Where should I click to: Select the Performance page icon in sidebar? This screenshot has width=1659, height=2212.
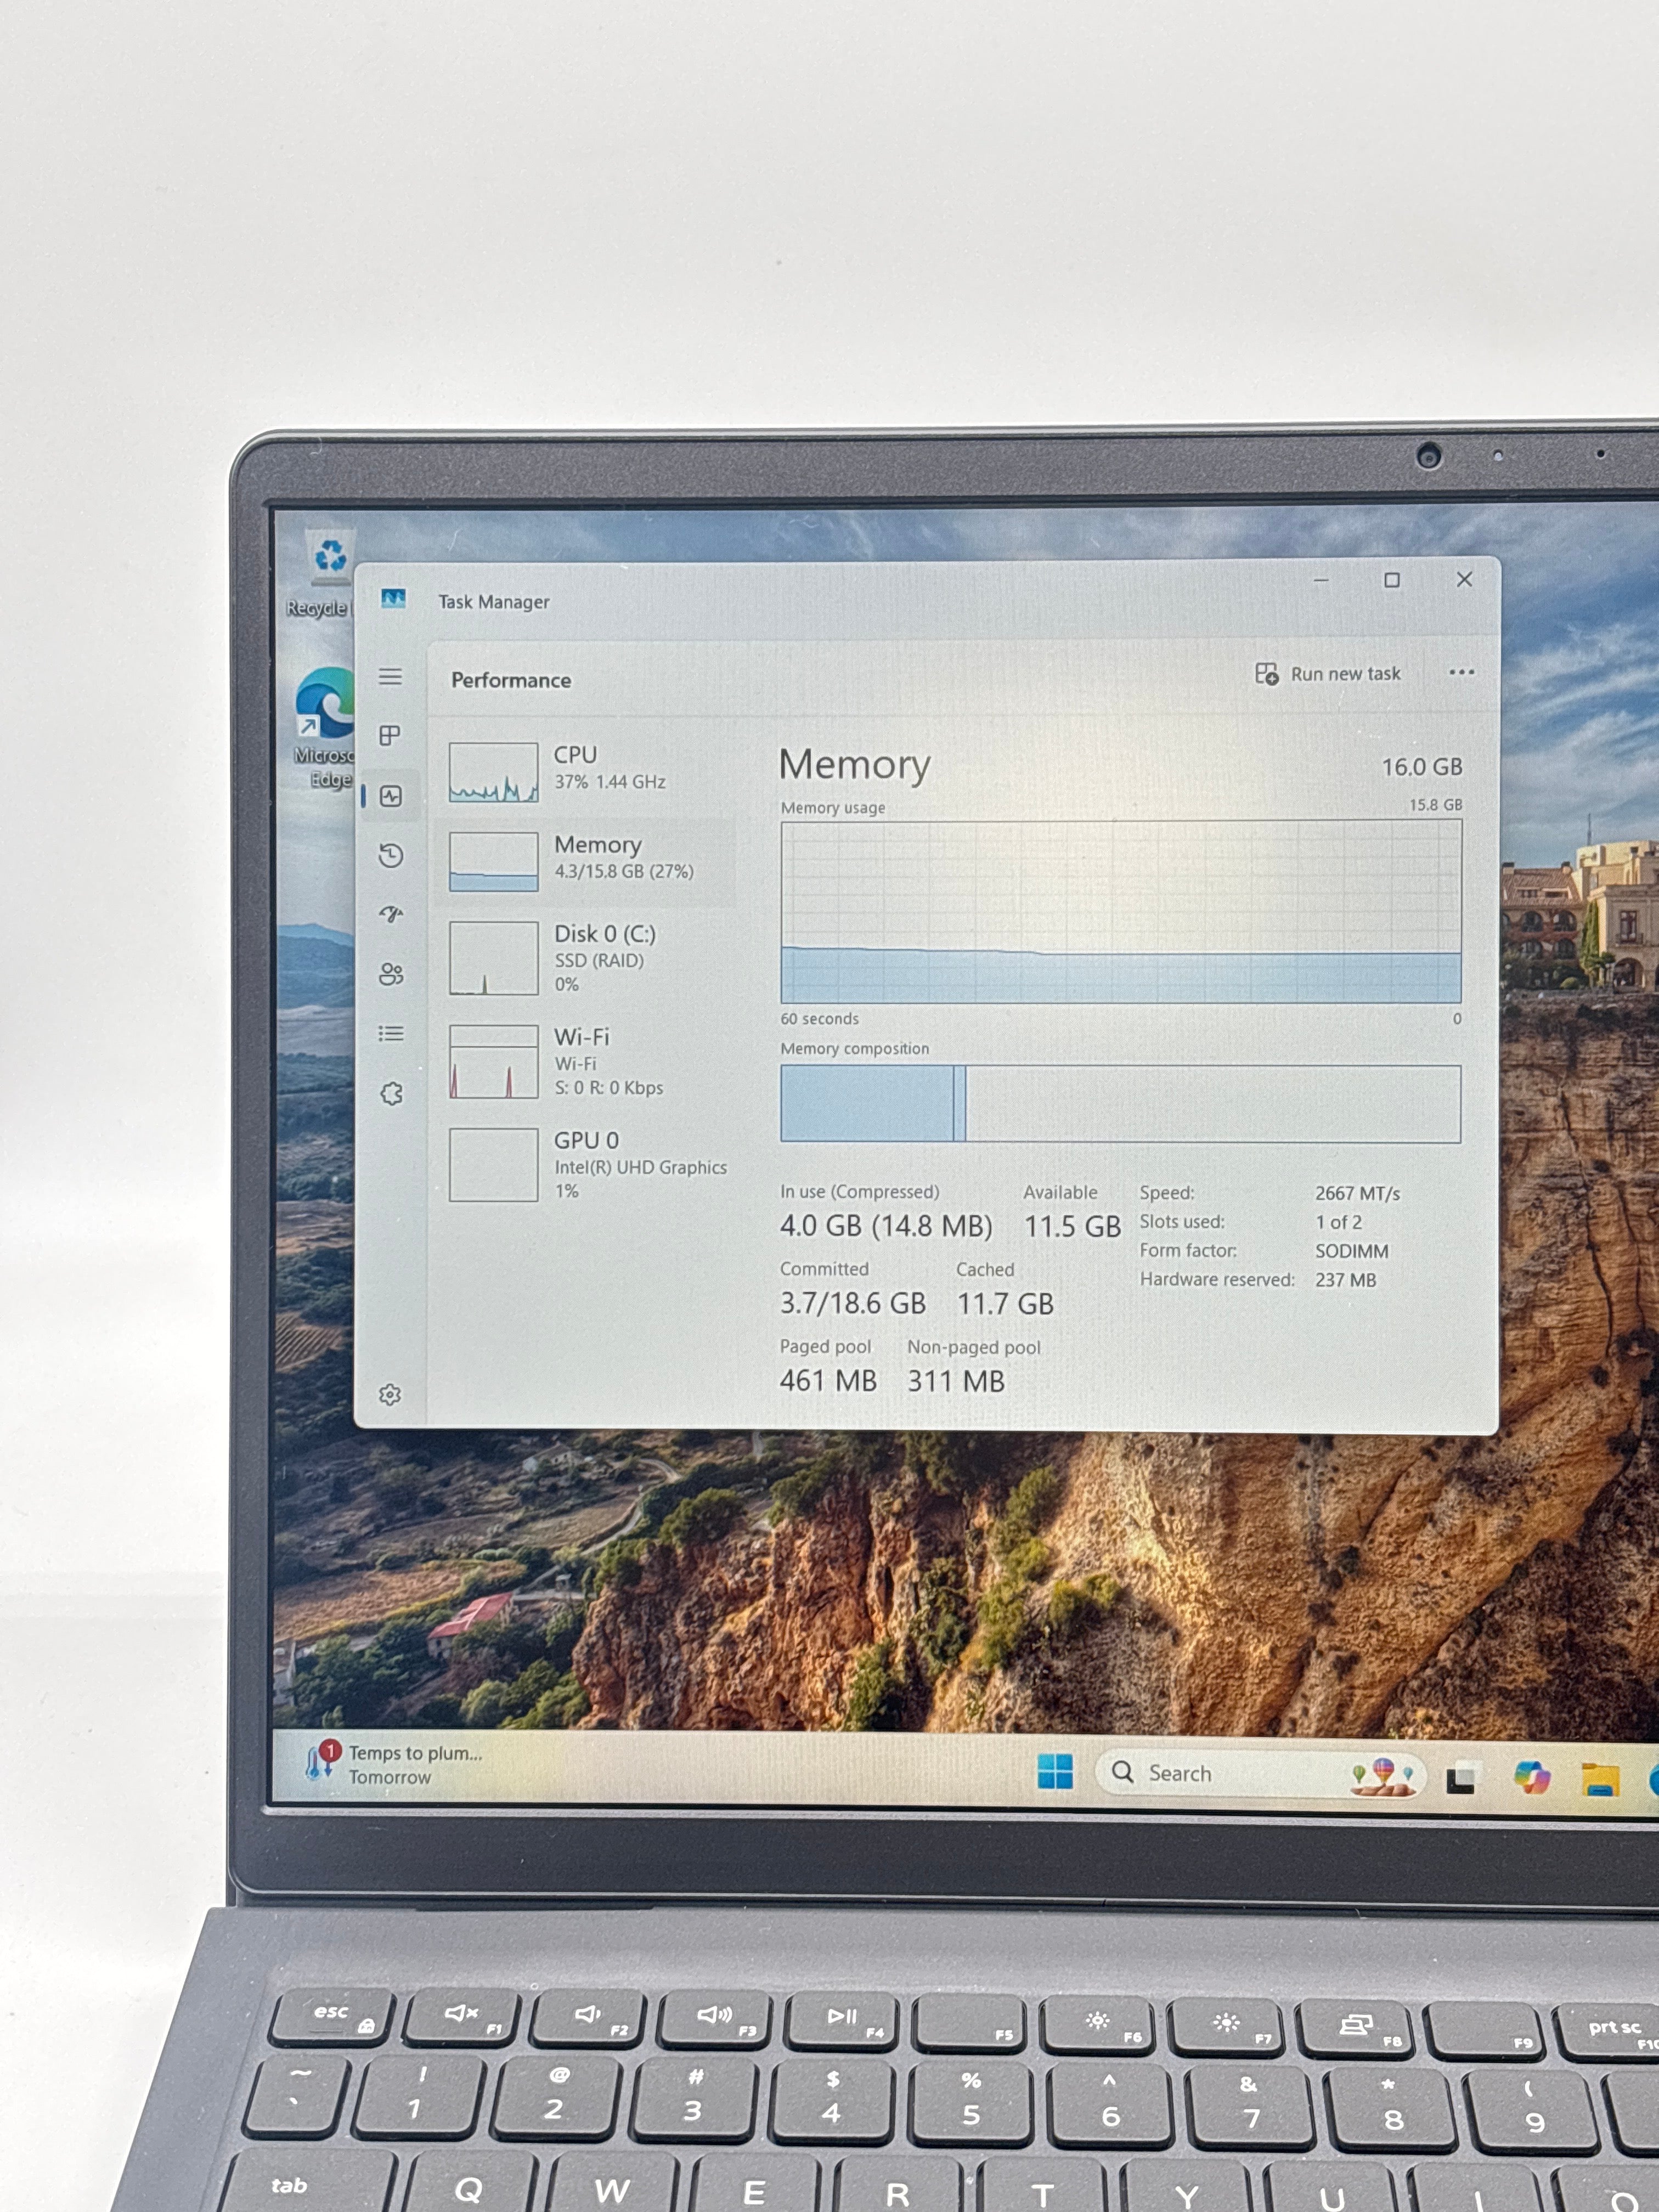pos(391,796)
